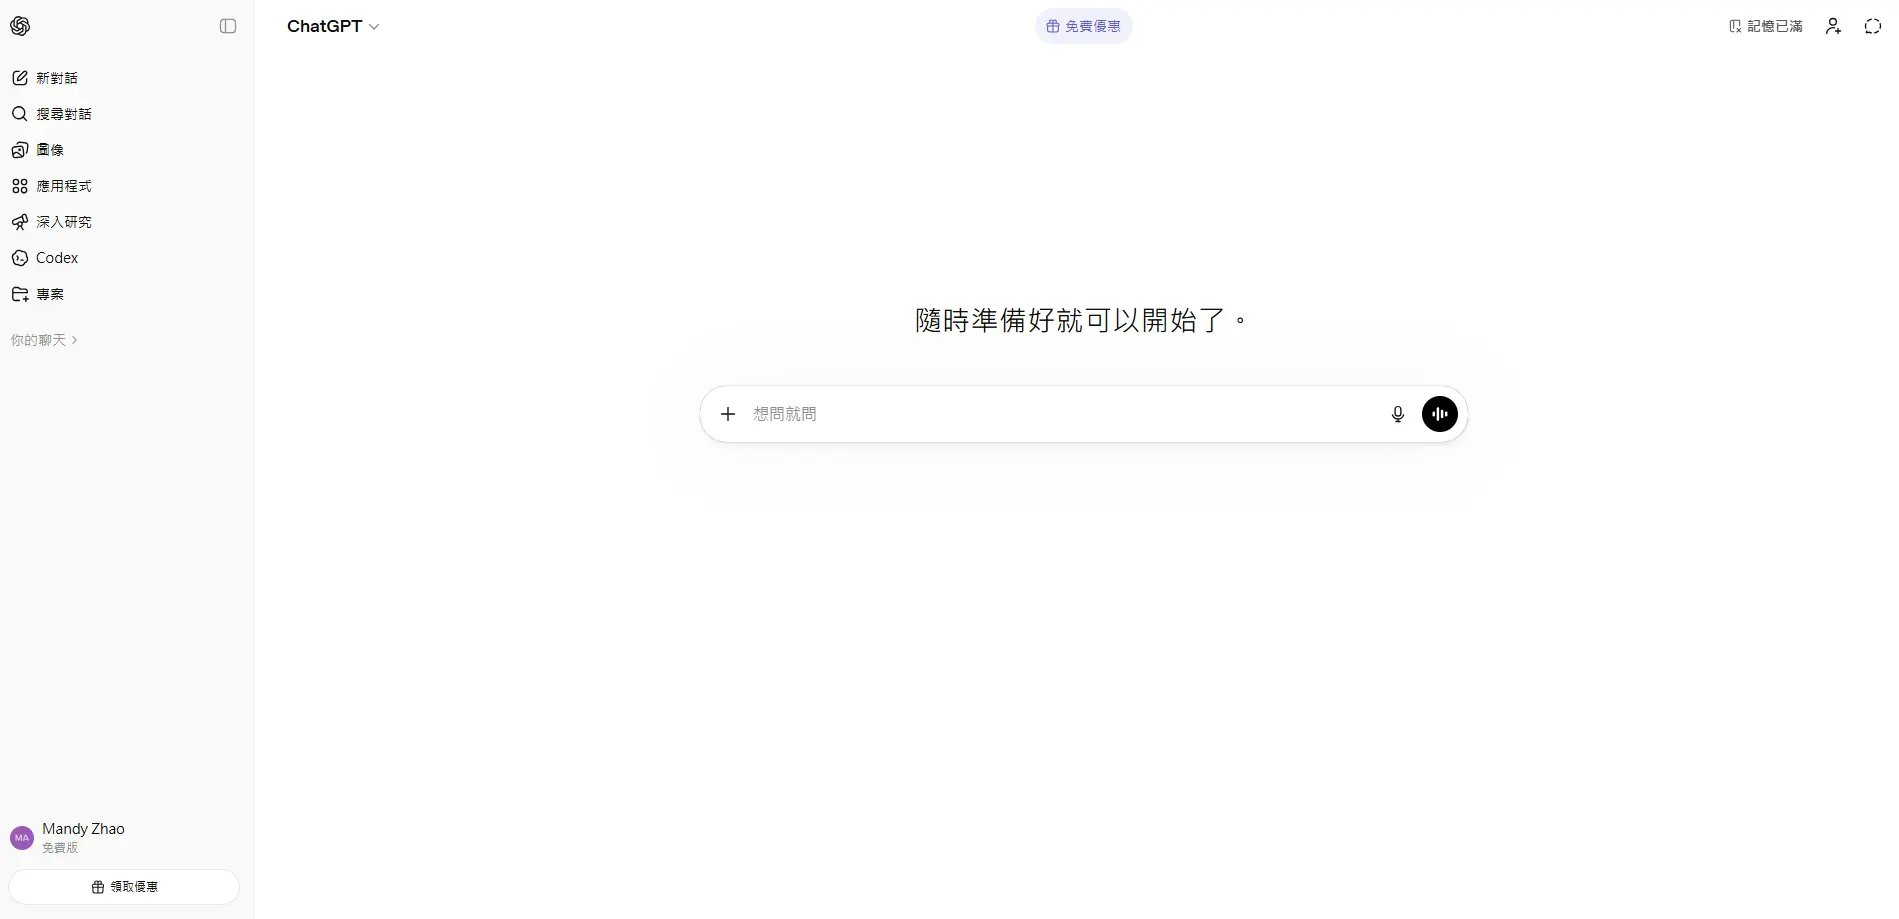Viewport: 1899px width, 919px height.
Task: Start dictation with the microphone icon
Action: coord(1397,413)
